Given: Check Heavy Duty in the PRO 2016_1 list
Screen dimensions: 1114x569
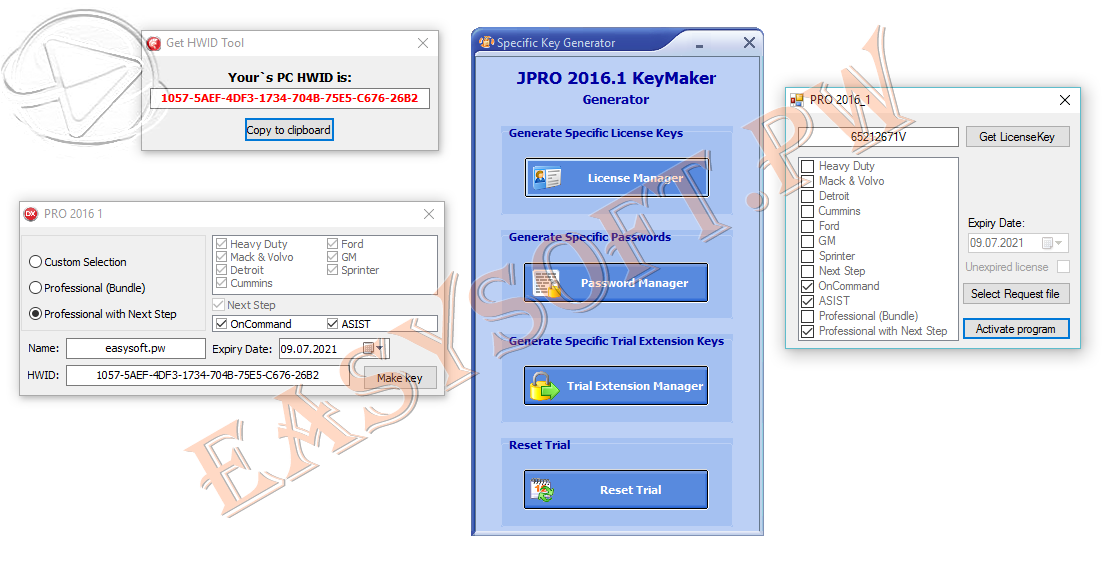Looking at the screenshot, I should (x=807, y=166).
